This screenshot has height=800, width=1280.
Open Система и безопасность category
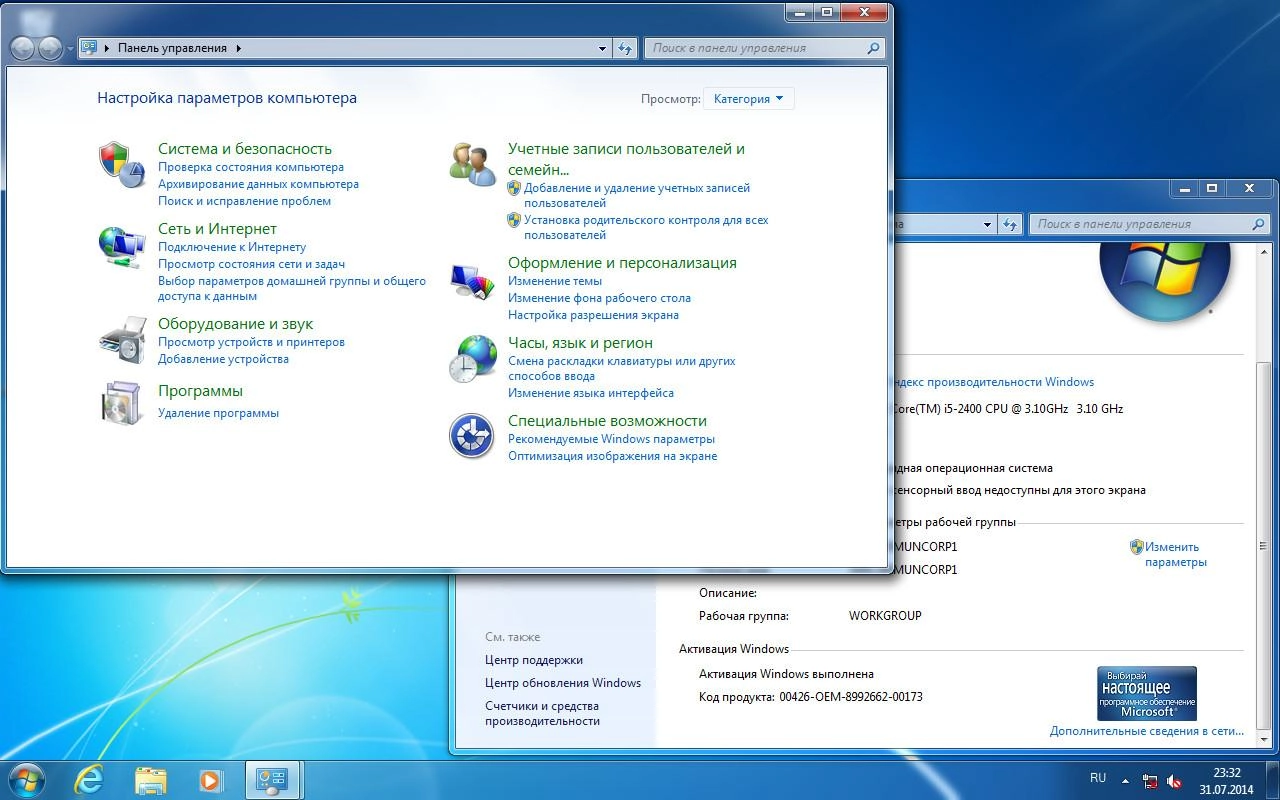[x=245, y=149]
